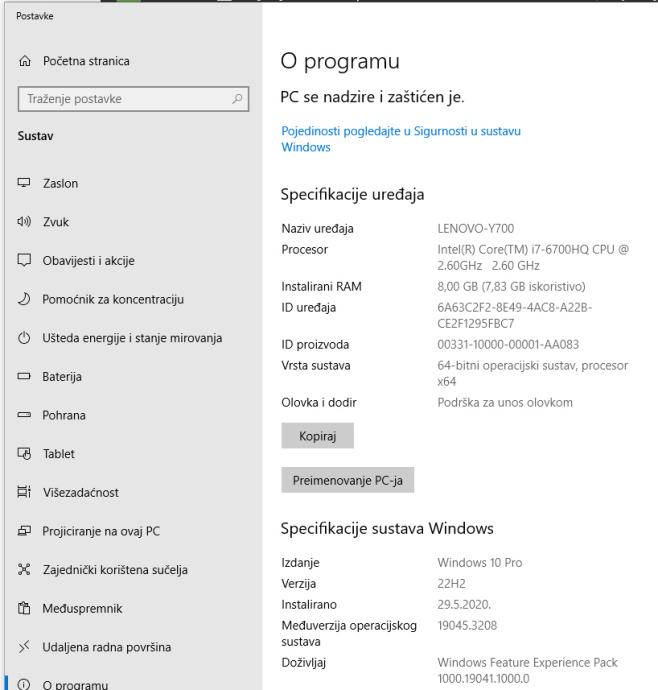Viewport: 658px width, 690px height.
Task: Go to Zvuk settings
Action: point(55,222)
